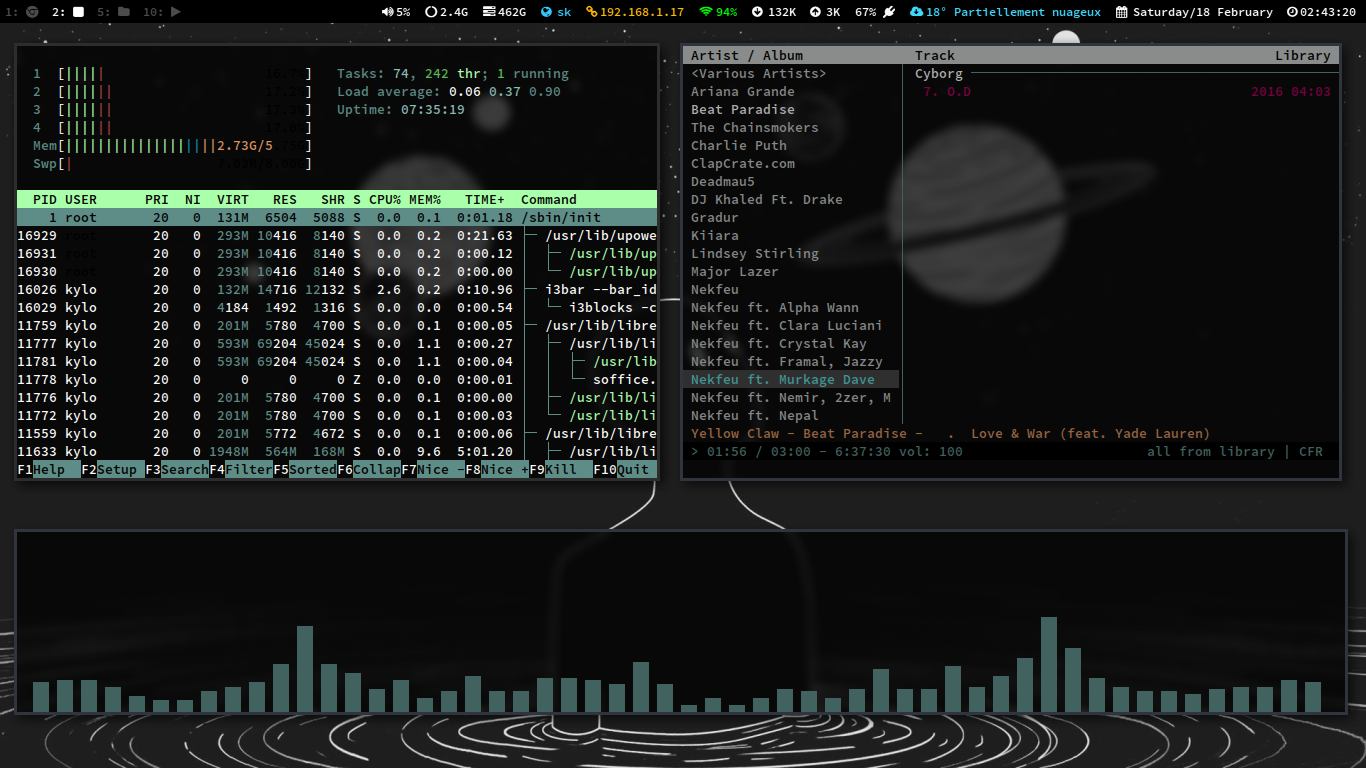Click the Command column header in htop
The width and height of the screenshot is (1366, 768).
point(549,199)
